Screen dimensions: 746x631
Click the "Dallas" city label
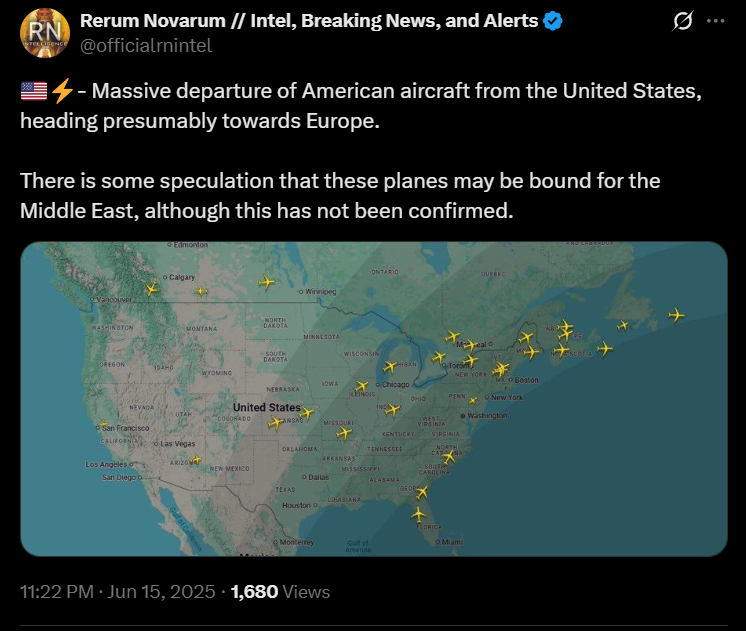318,477
